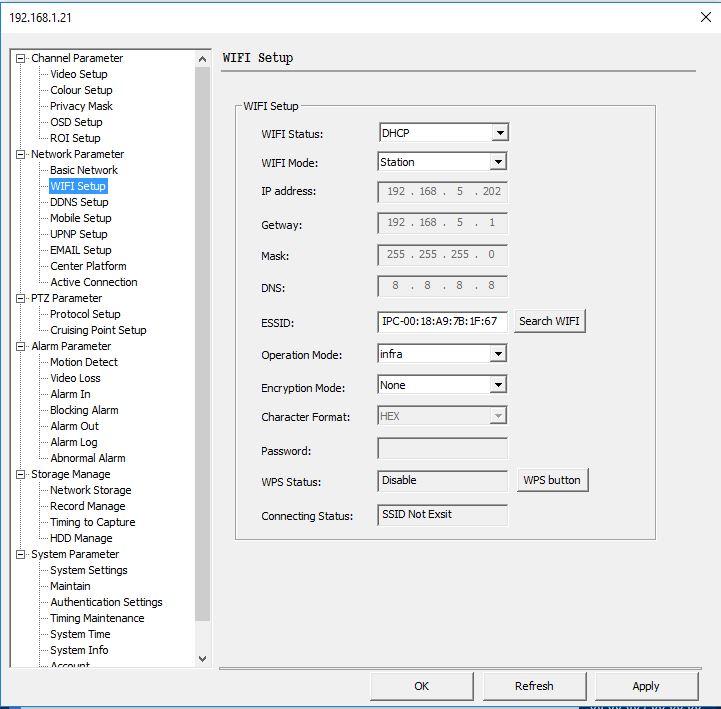Click the WPS Status Disable field
721x709 pixels.
point(442,480)
